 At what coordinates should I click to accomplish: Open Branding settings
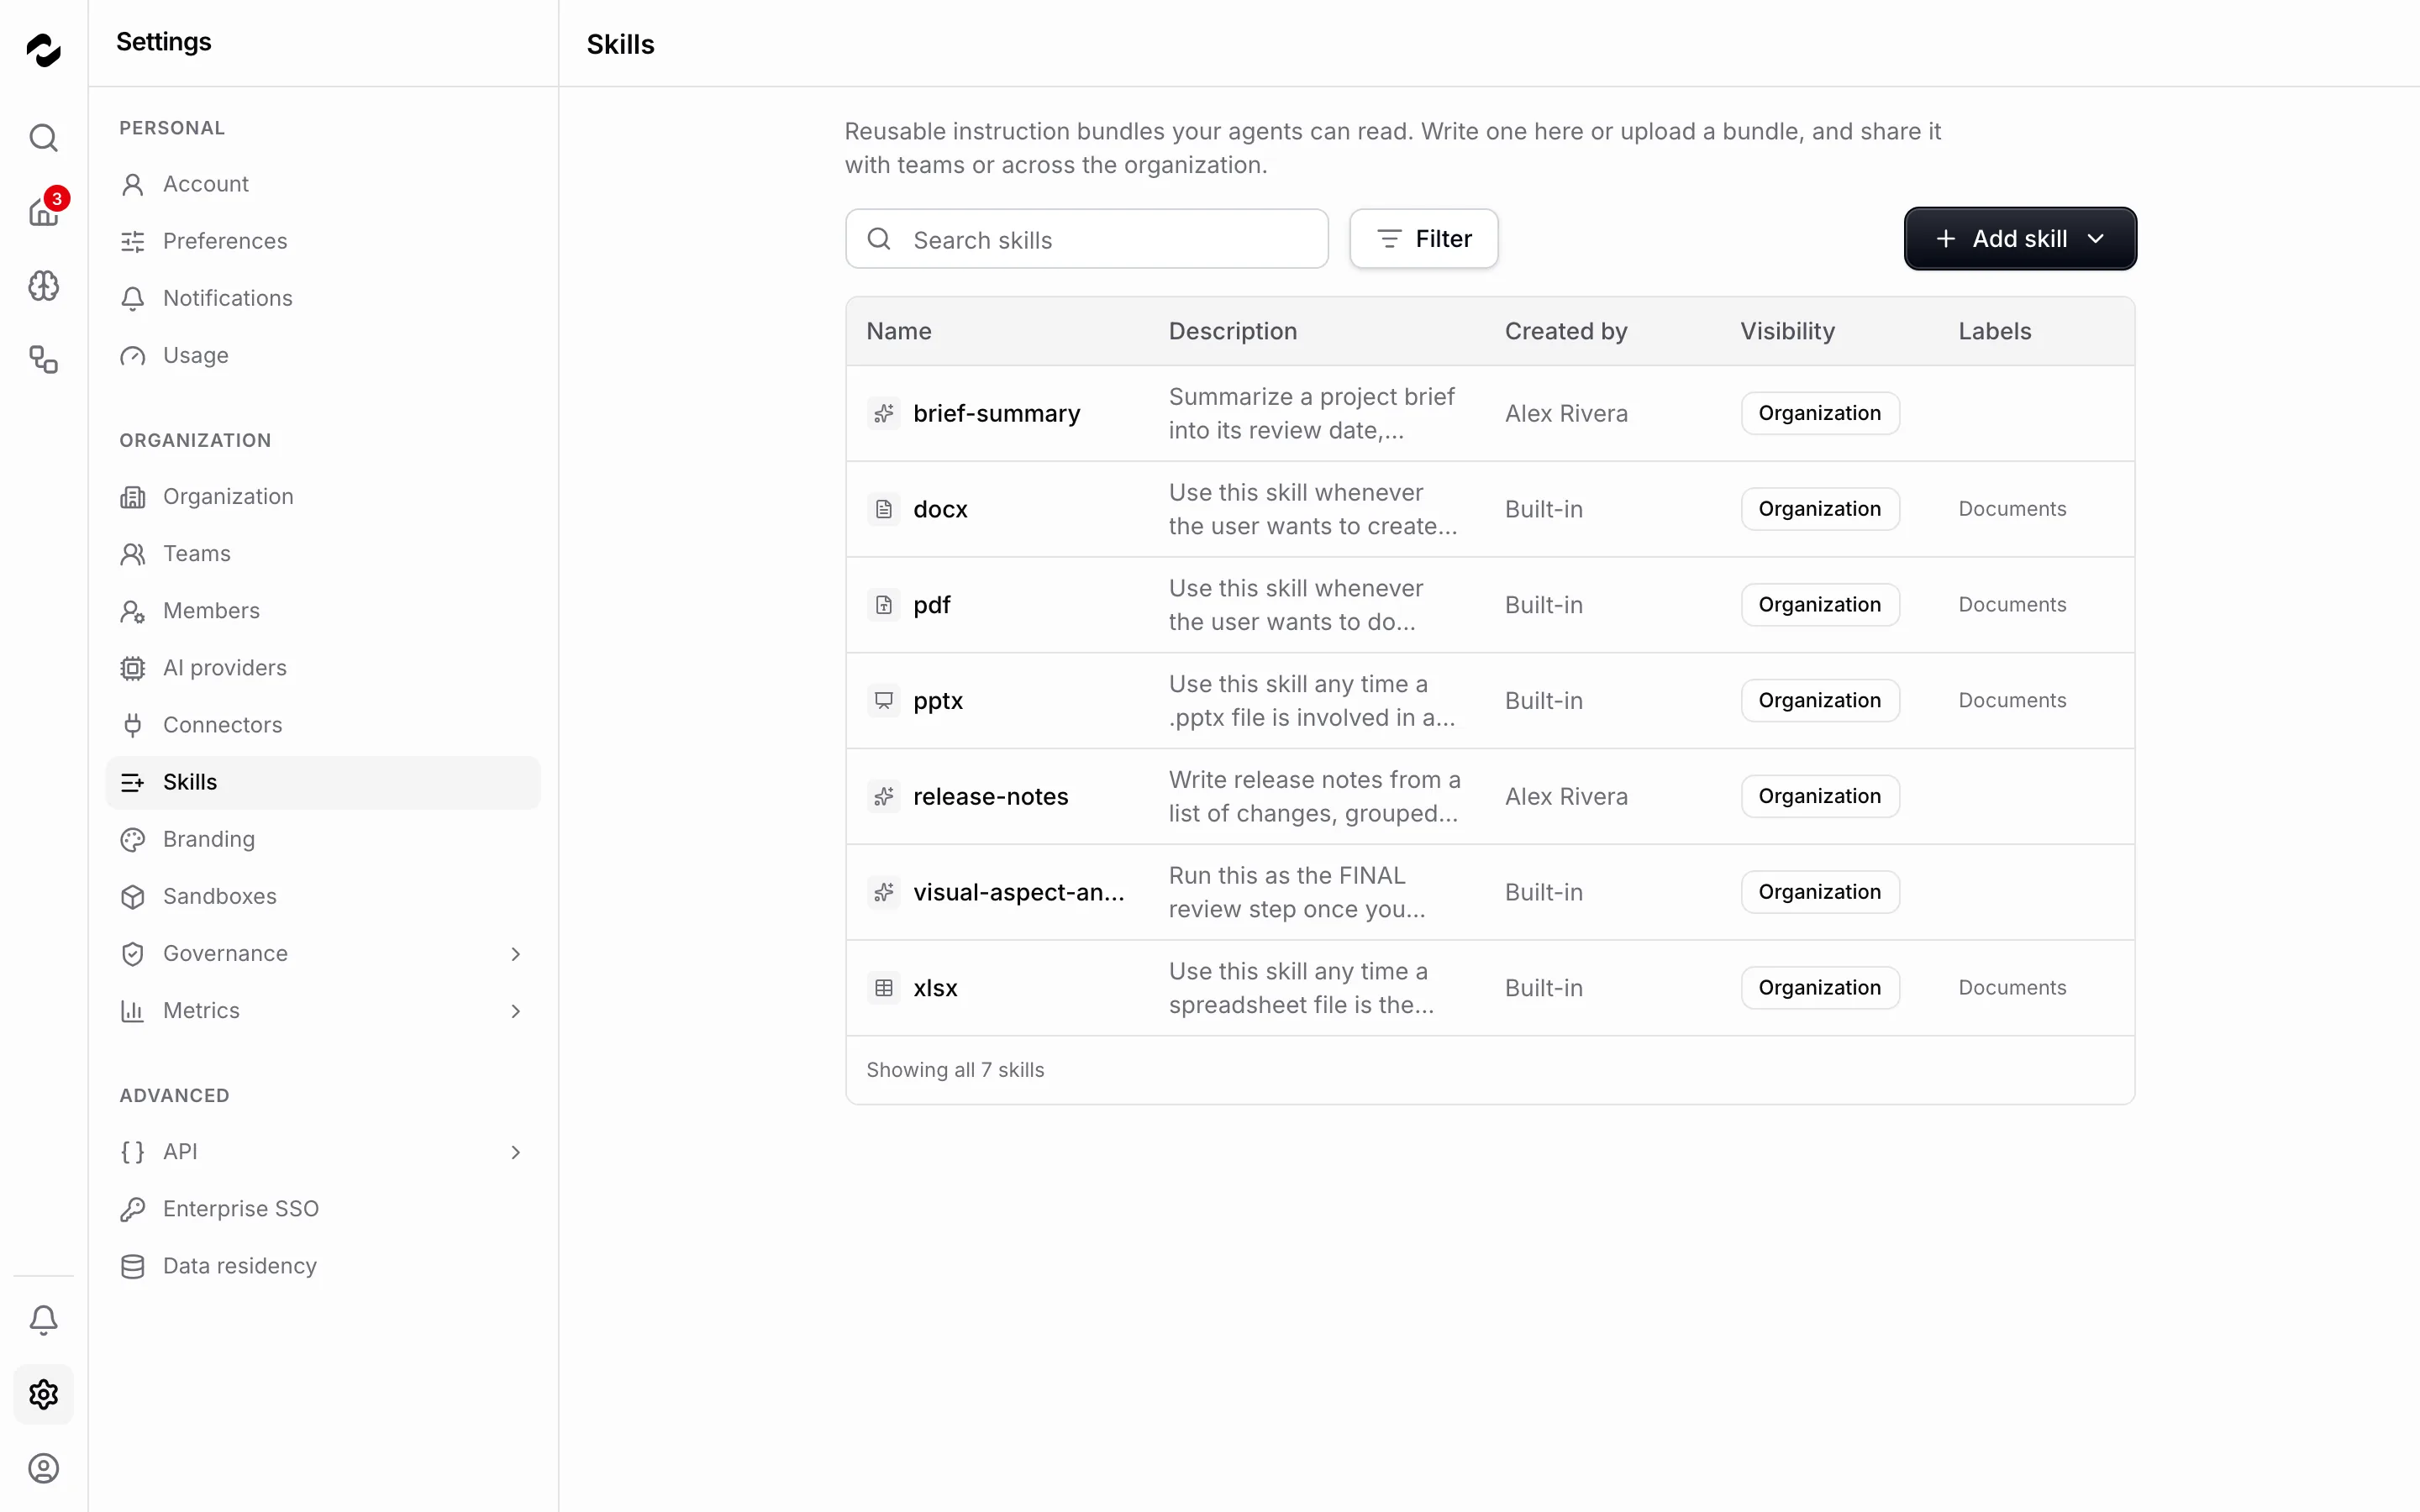(x=322, y=839)
